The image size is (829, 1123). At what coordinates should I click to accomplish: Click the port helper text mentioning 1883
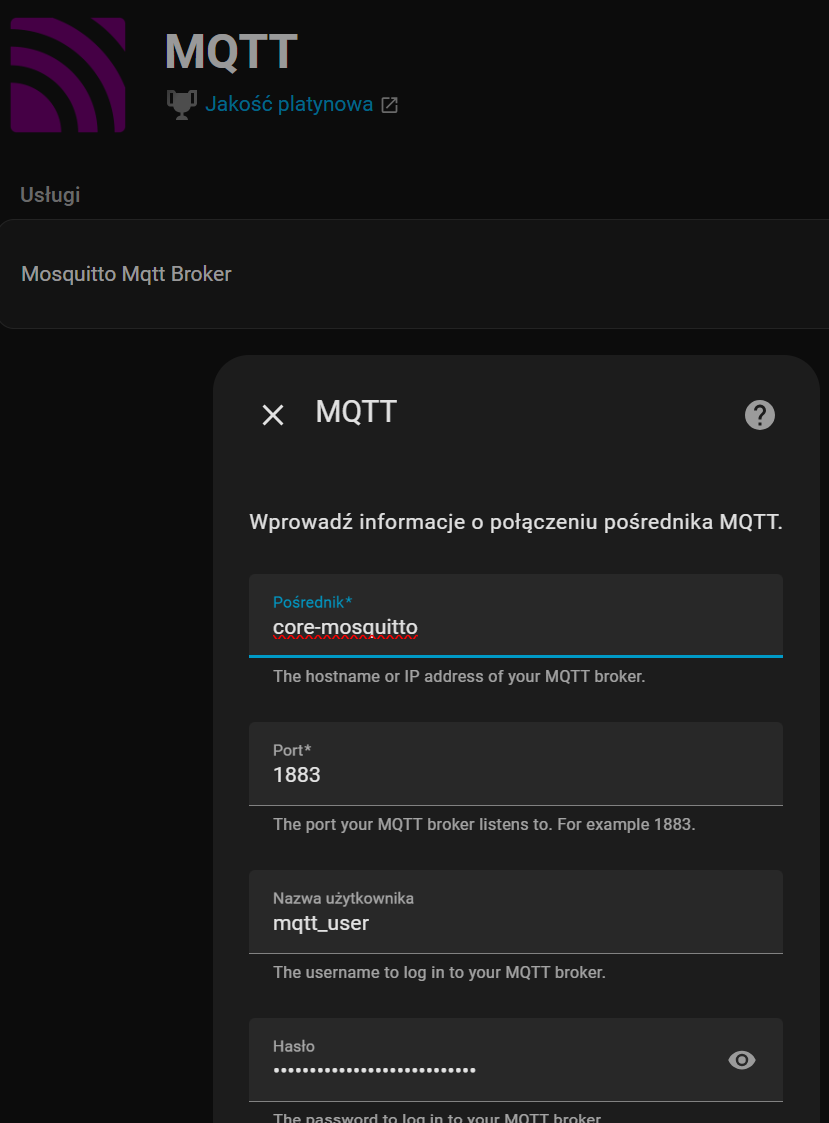click(x=484, y=825)
